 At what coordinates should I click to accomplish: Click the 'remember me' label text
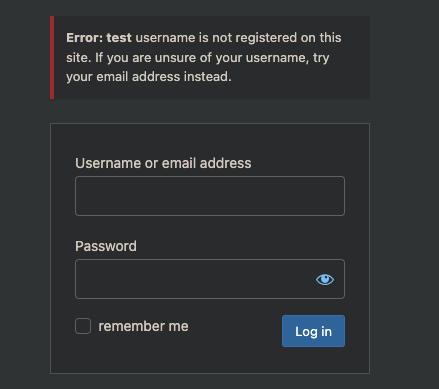tap(143, 326)
